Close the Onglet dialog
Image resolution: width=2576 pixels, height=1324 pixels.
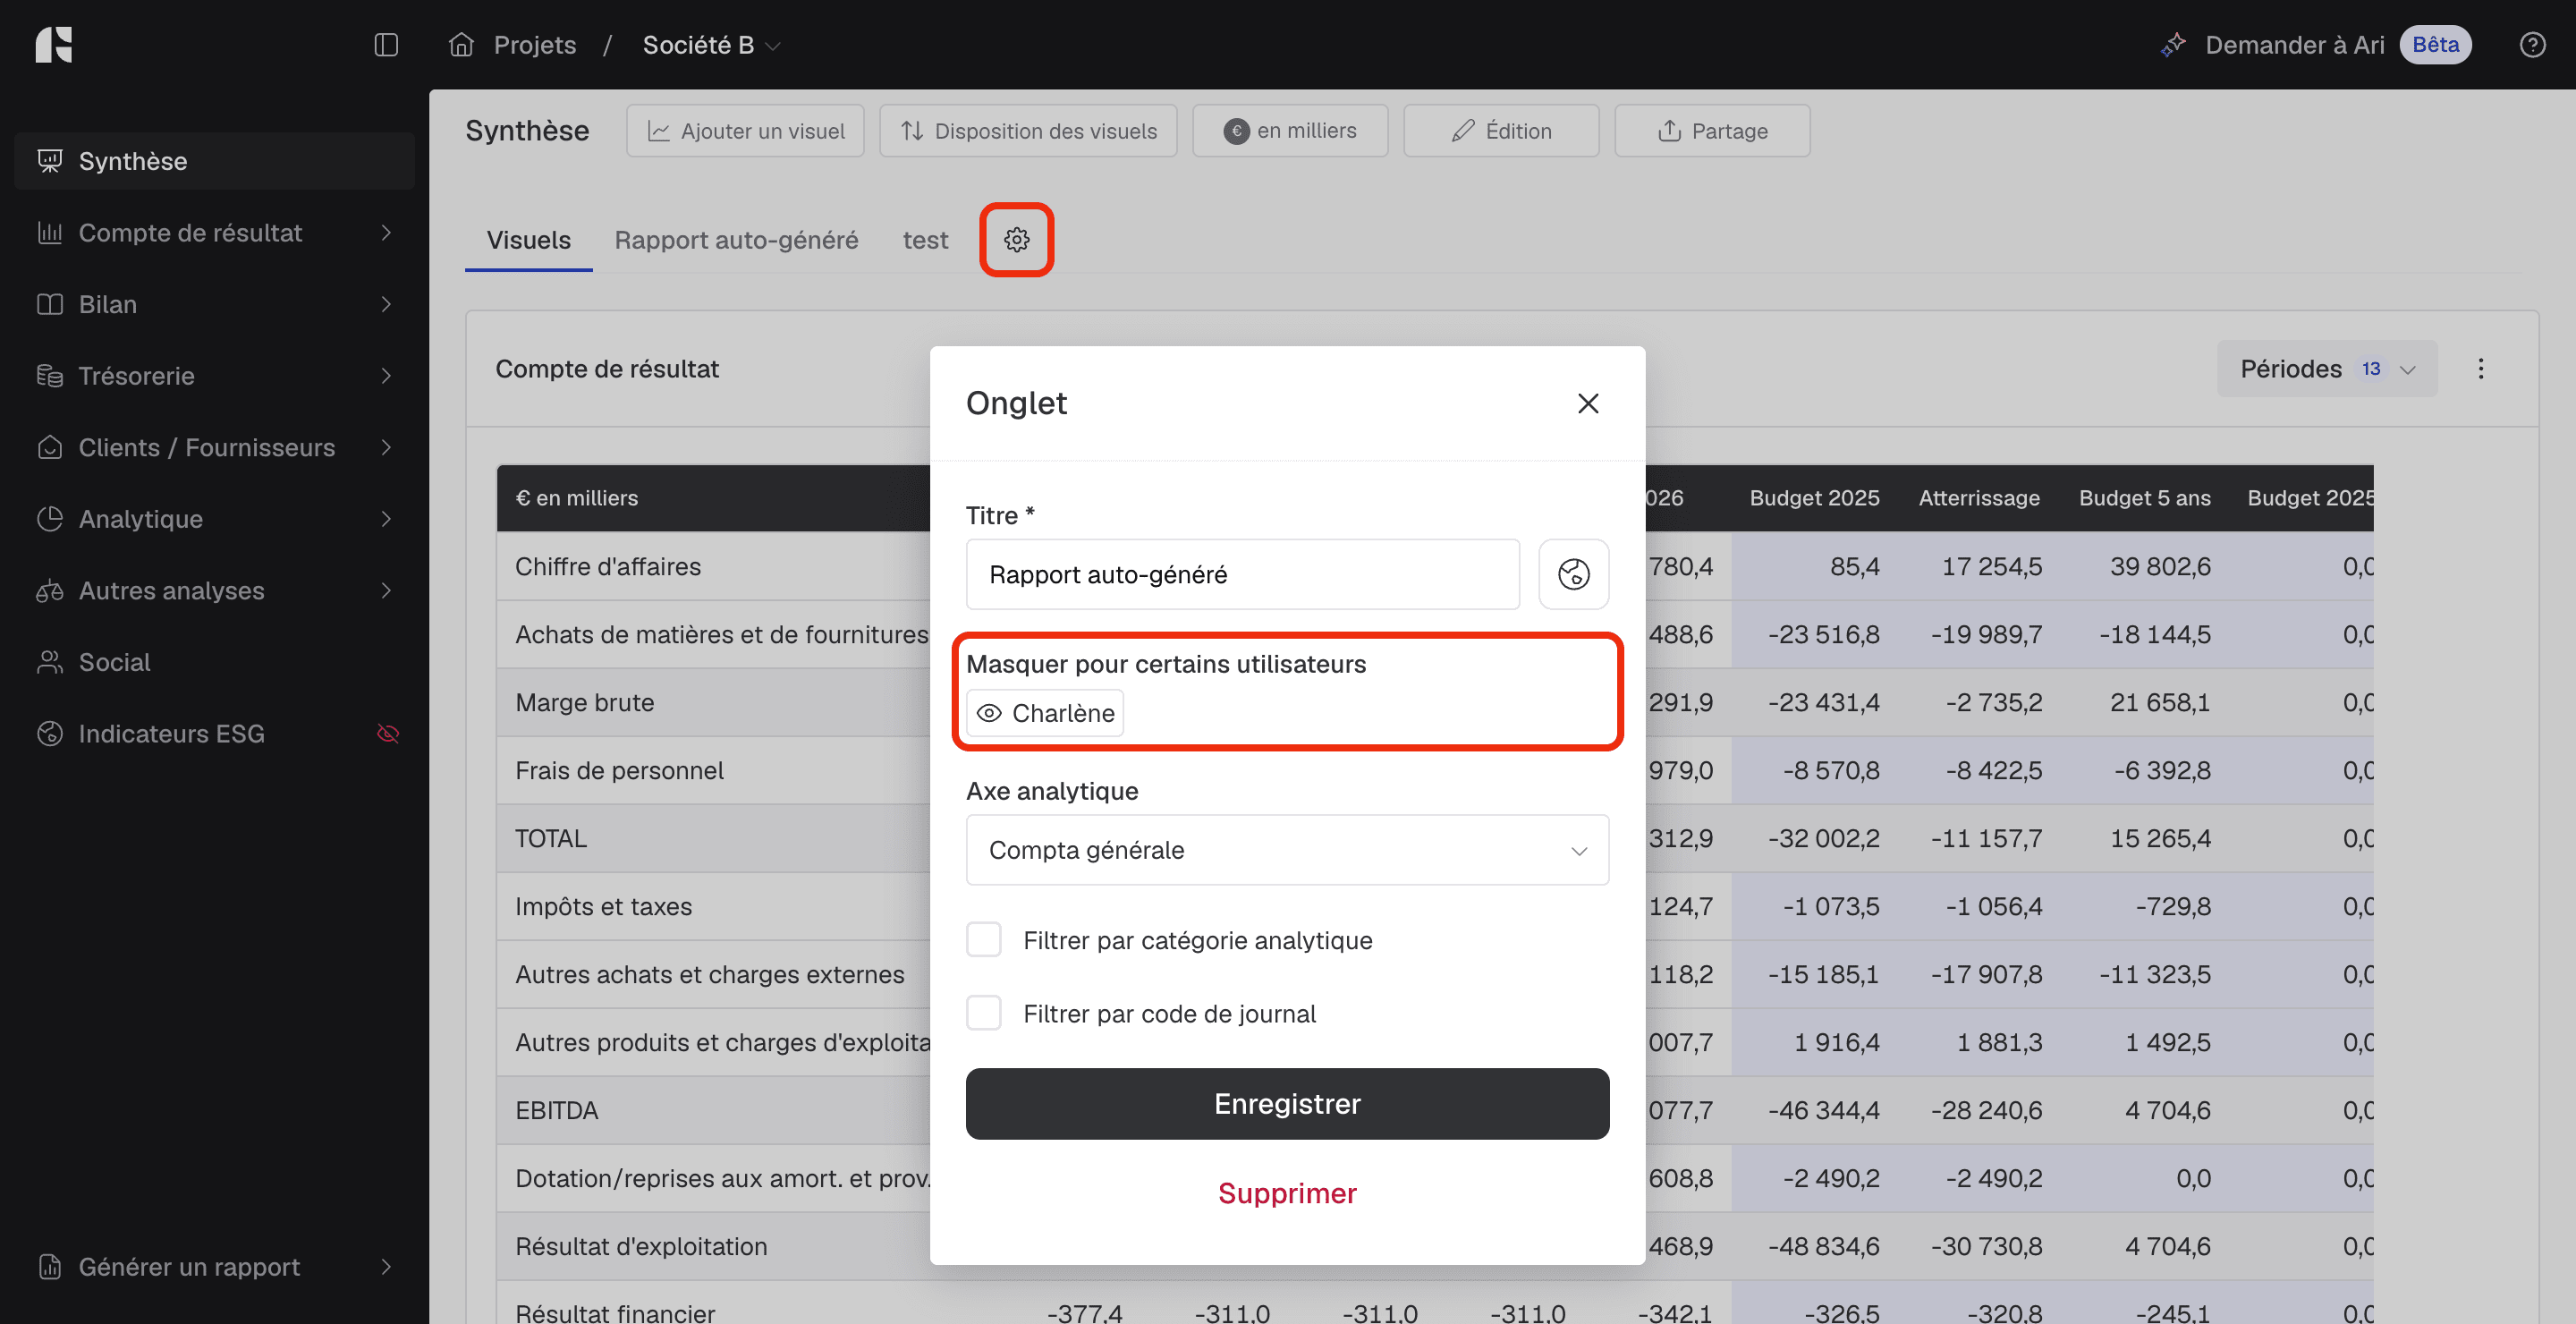pyautogui.click(x=1588, y=403)
